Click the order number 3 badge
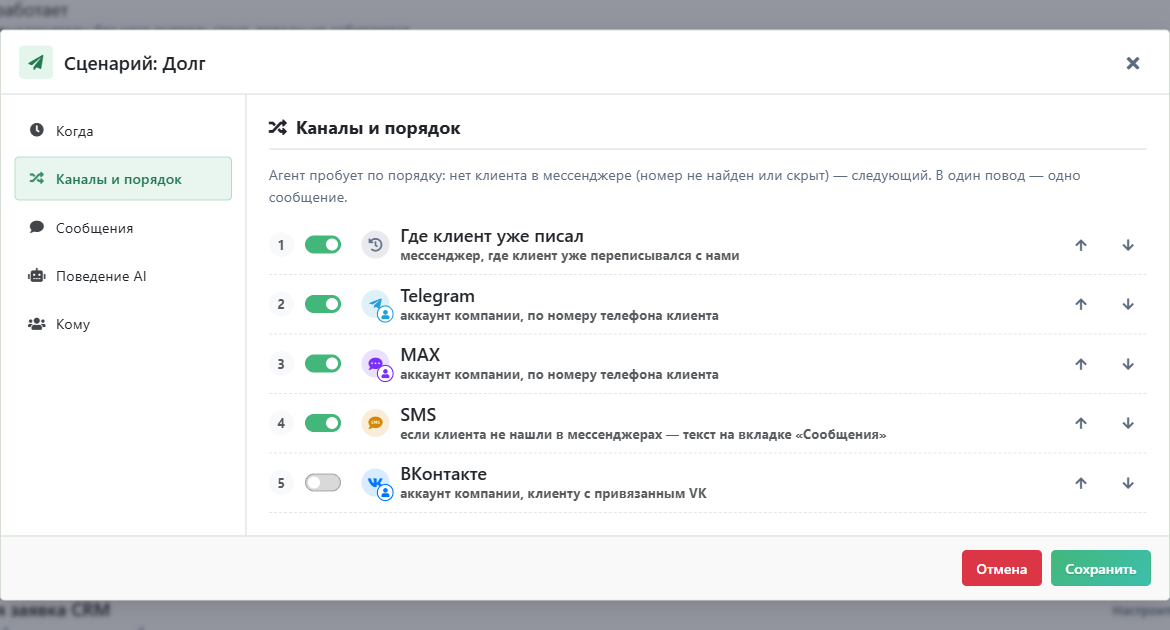This screenshot has height=630, width=1170. coord(281,364)
